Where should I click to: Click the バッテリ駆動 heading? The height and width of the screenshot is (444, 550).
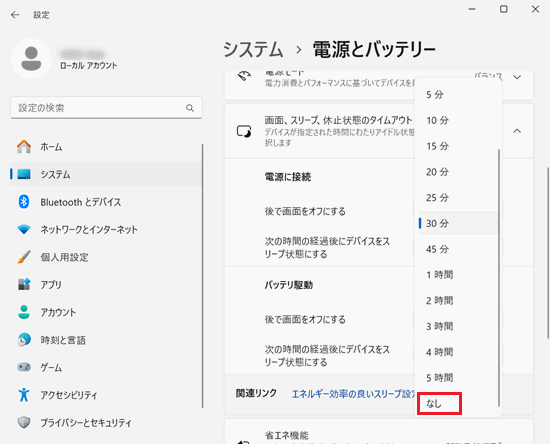coord(289,285)
